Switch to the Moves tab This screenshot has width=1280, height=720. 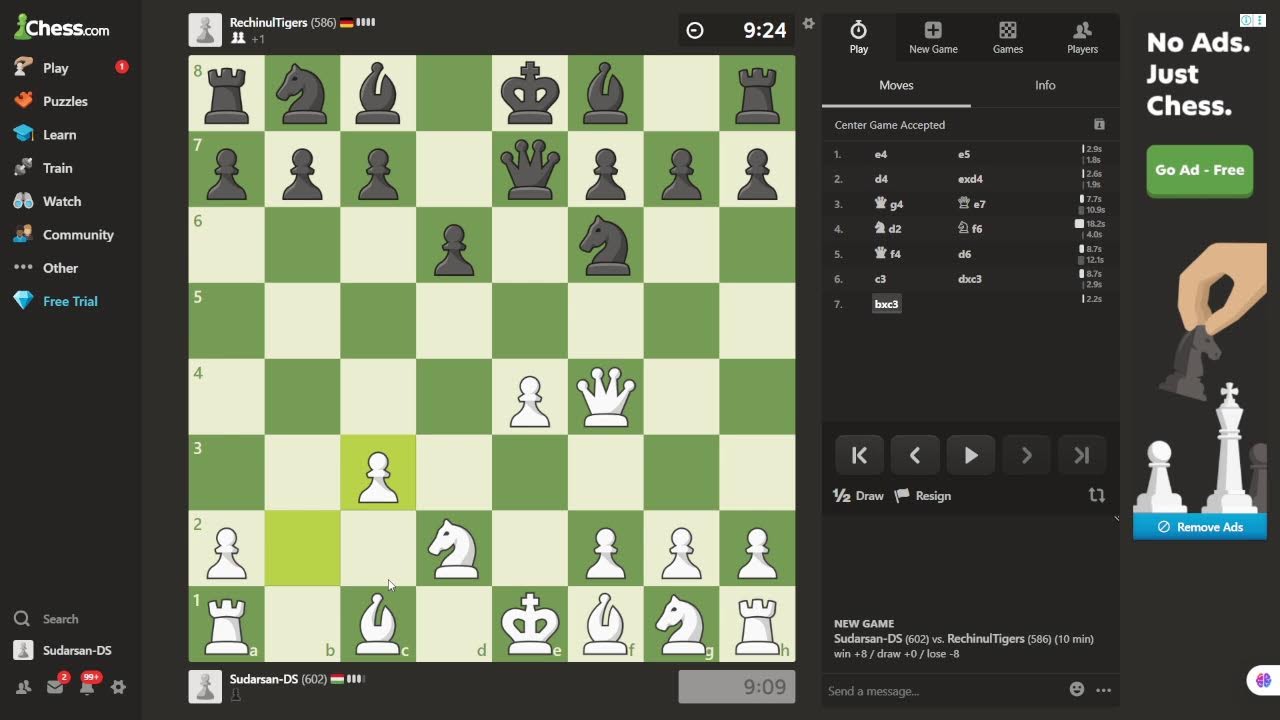[896, 85]
